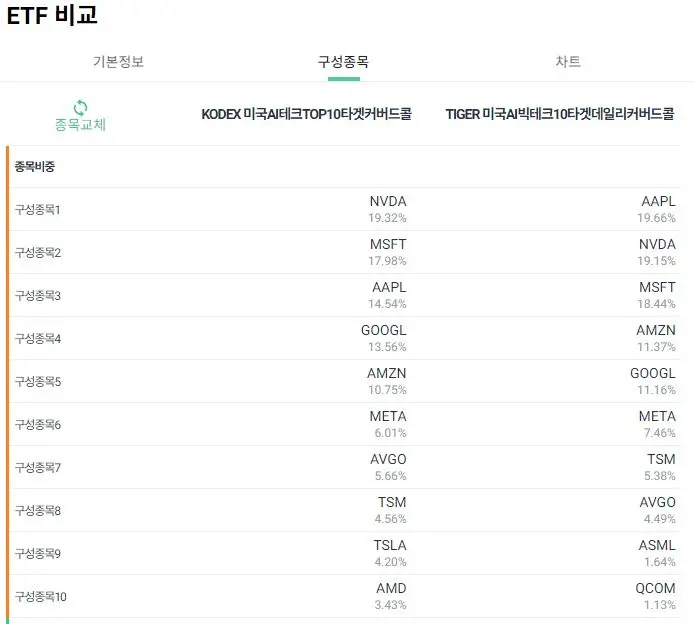Click the 19.66% weight value
The image size is (694, 624).
click(656, 218)
